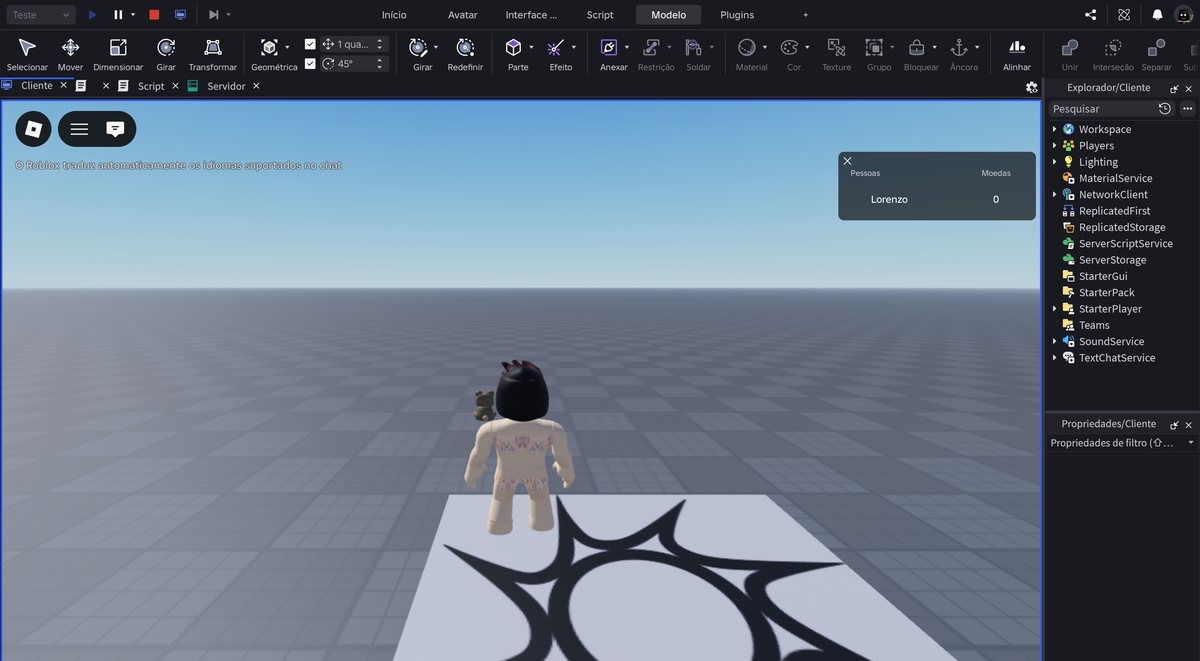This screenshot has height=661, width=1200.
Task: Click the hamburger menu button in game
Action: tap(79, 129)
